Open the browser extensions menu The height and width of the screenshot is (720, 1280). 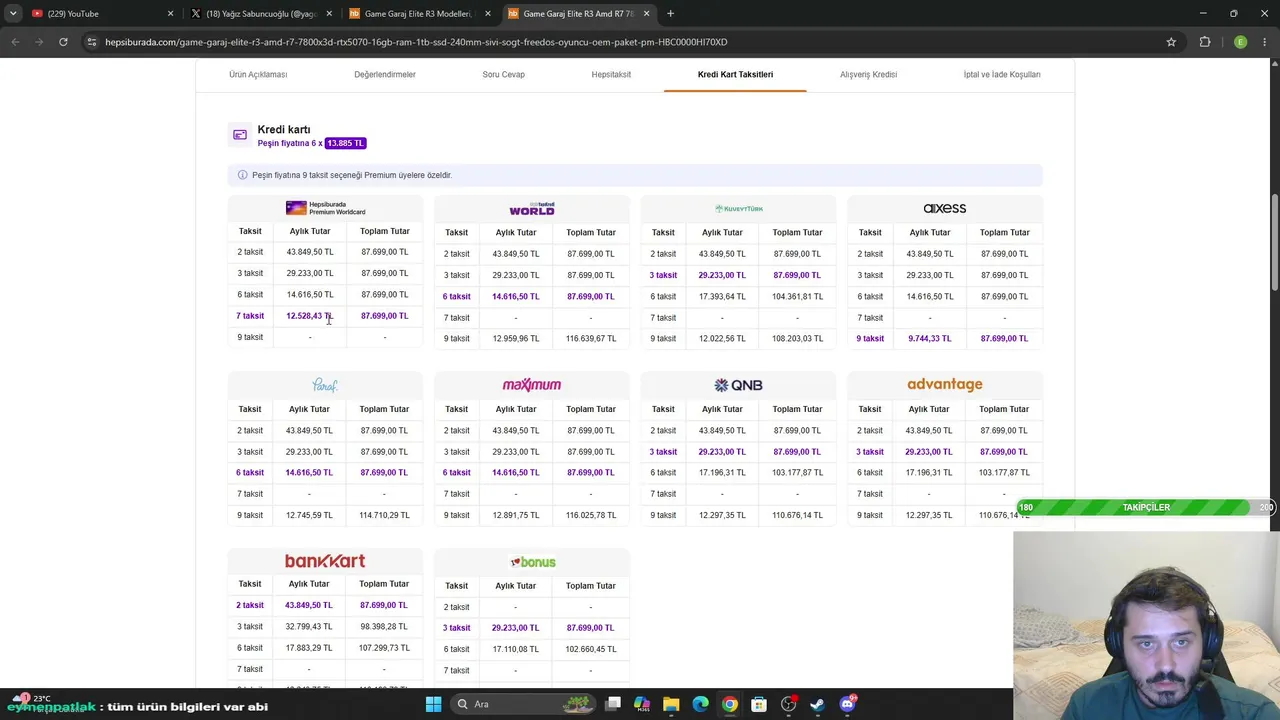(x=1205, y=42)
